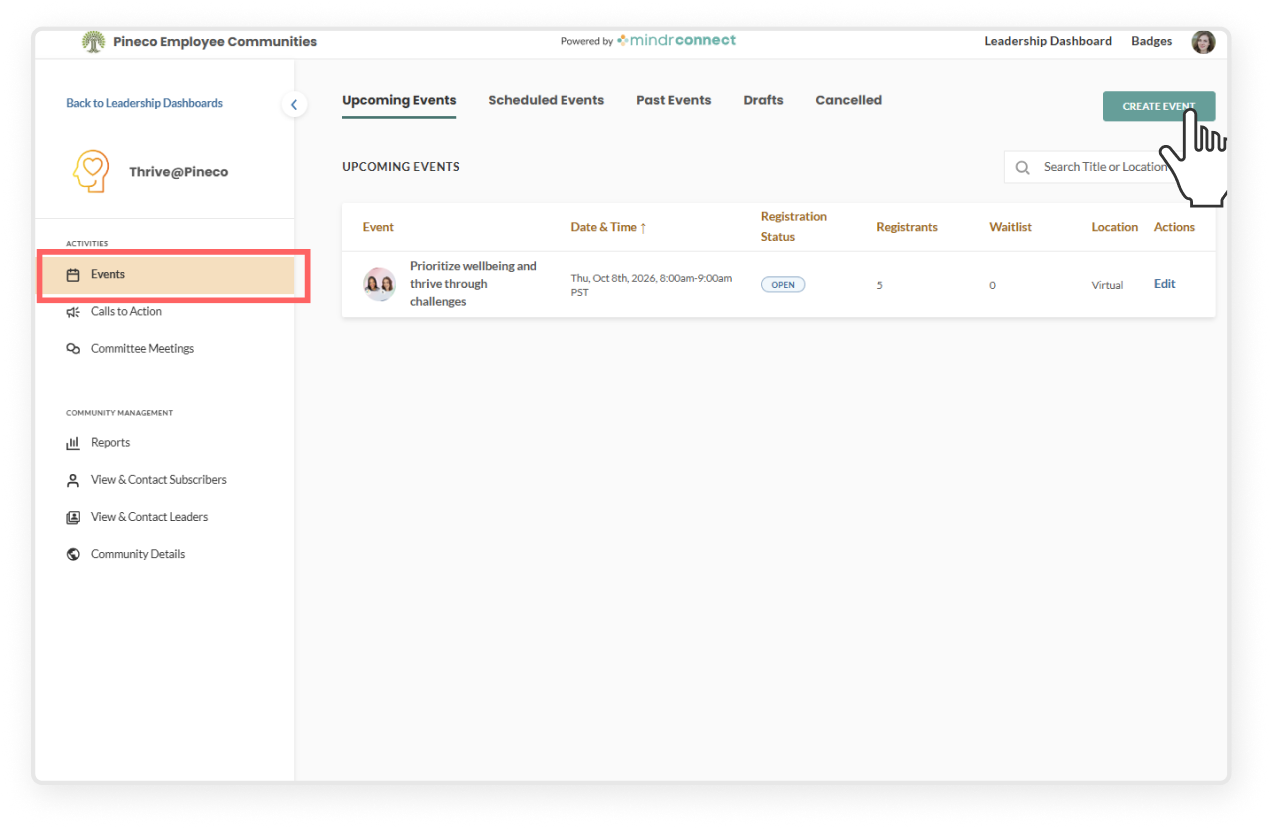The height and width of the screenshot is (830, 1272).
Task: Click the Thrive@Pineco community name
Action: (x=178, y=172)
